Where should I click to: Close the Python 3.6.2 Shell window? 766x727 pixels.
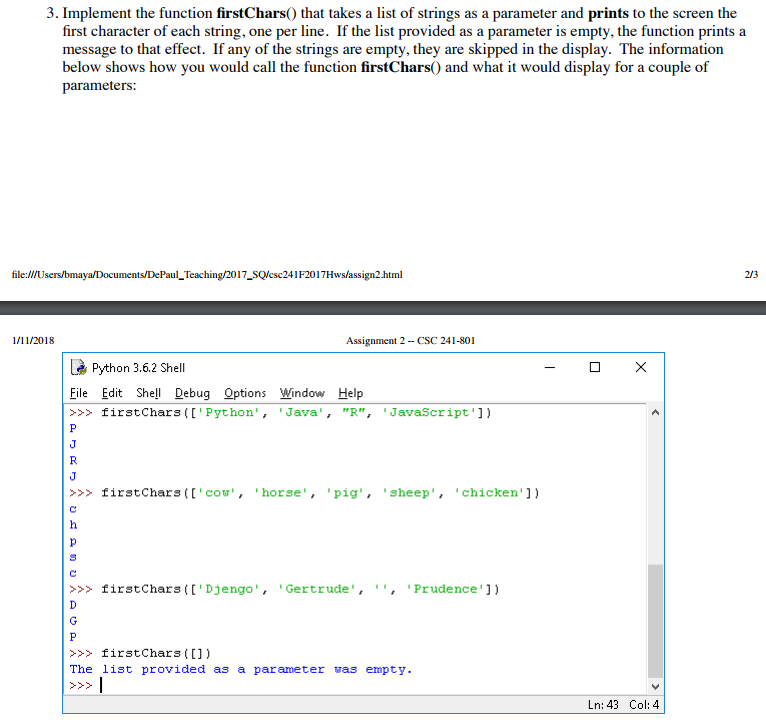point(641,367)
